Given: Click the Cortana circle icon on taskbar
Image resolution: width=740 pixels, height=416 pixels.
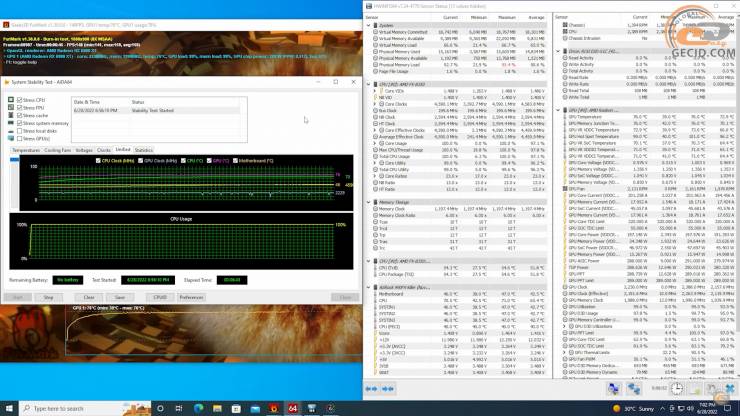Looking at the screenshot, I should tap(160, 408).
